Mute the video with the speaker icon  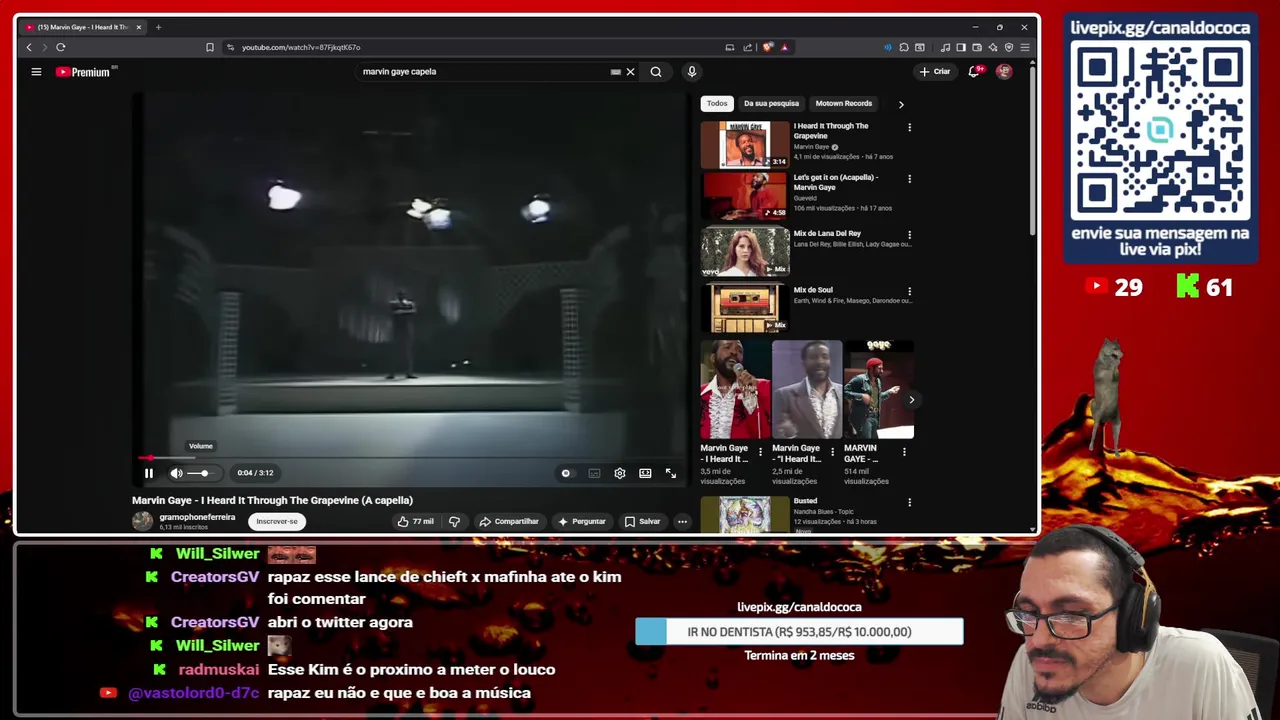[x=176, y=473]
